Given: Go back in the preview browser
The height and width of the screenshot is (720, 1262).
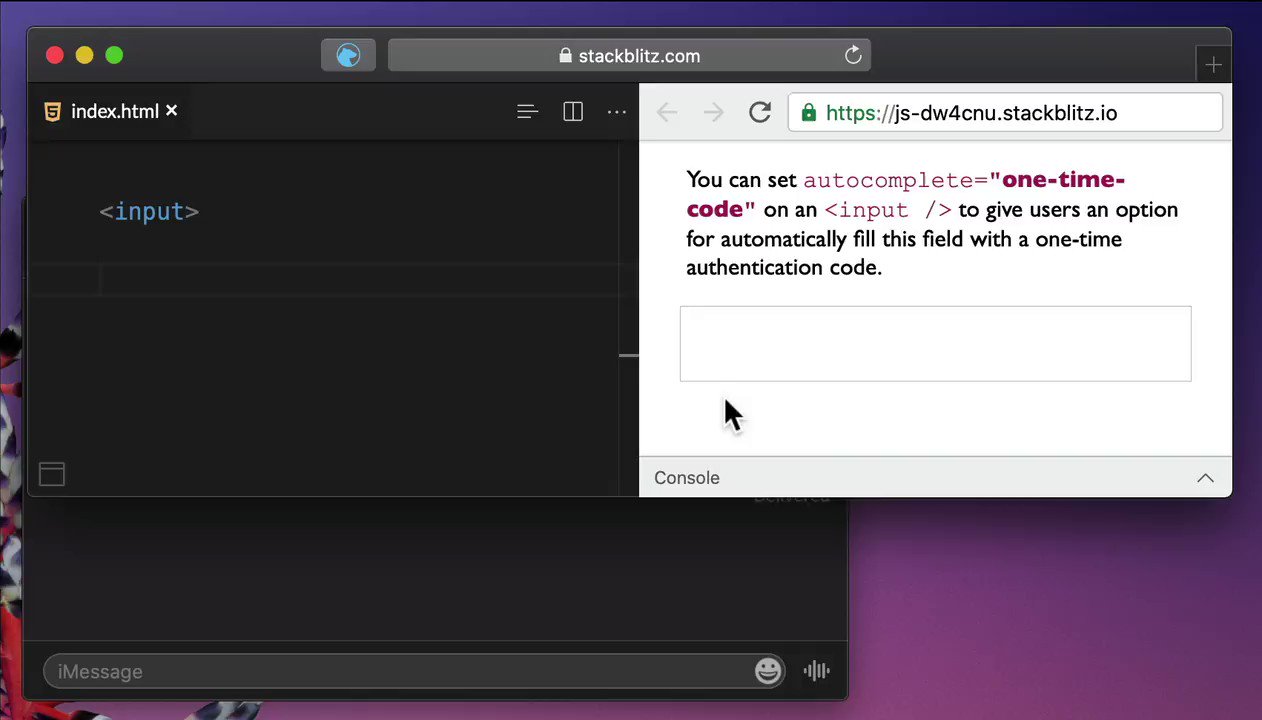Looking at the screenshot, I should [666, 112].
